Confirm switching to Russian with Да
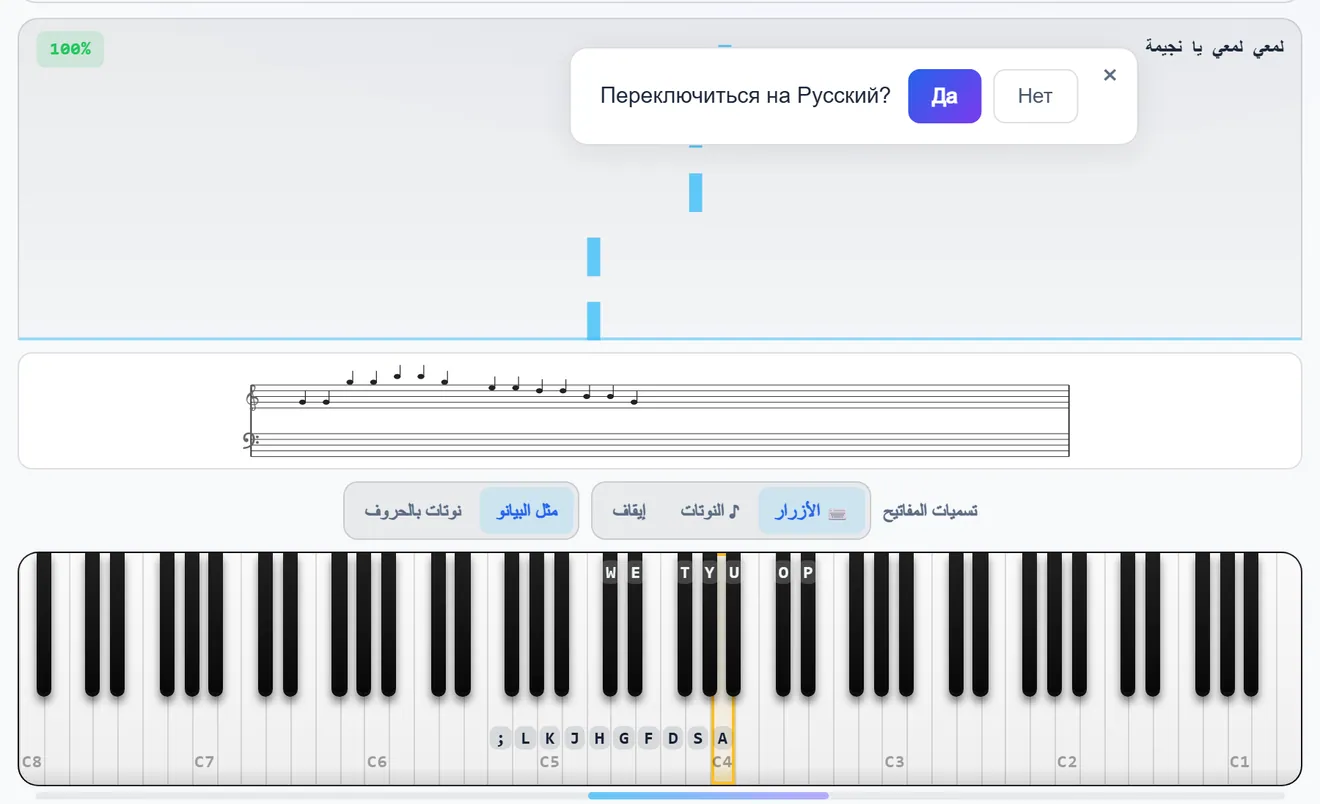The height and width of the screenshot is (804, 1320). click(944, 96)
